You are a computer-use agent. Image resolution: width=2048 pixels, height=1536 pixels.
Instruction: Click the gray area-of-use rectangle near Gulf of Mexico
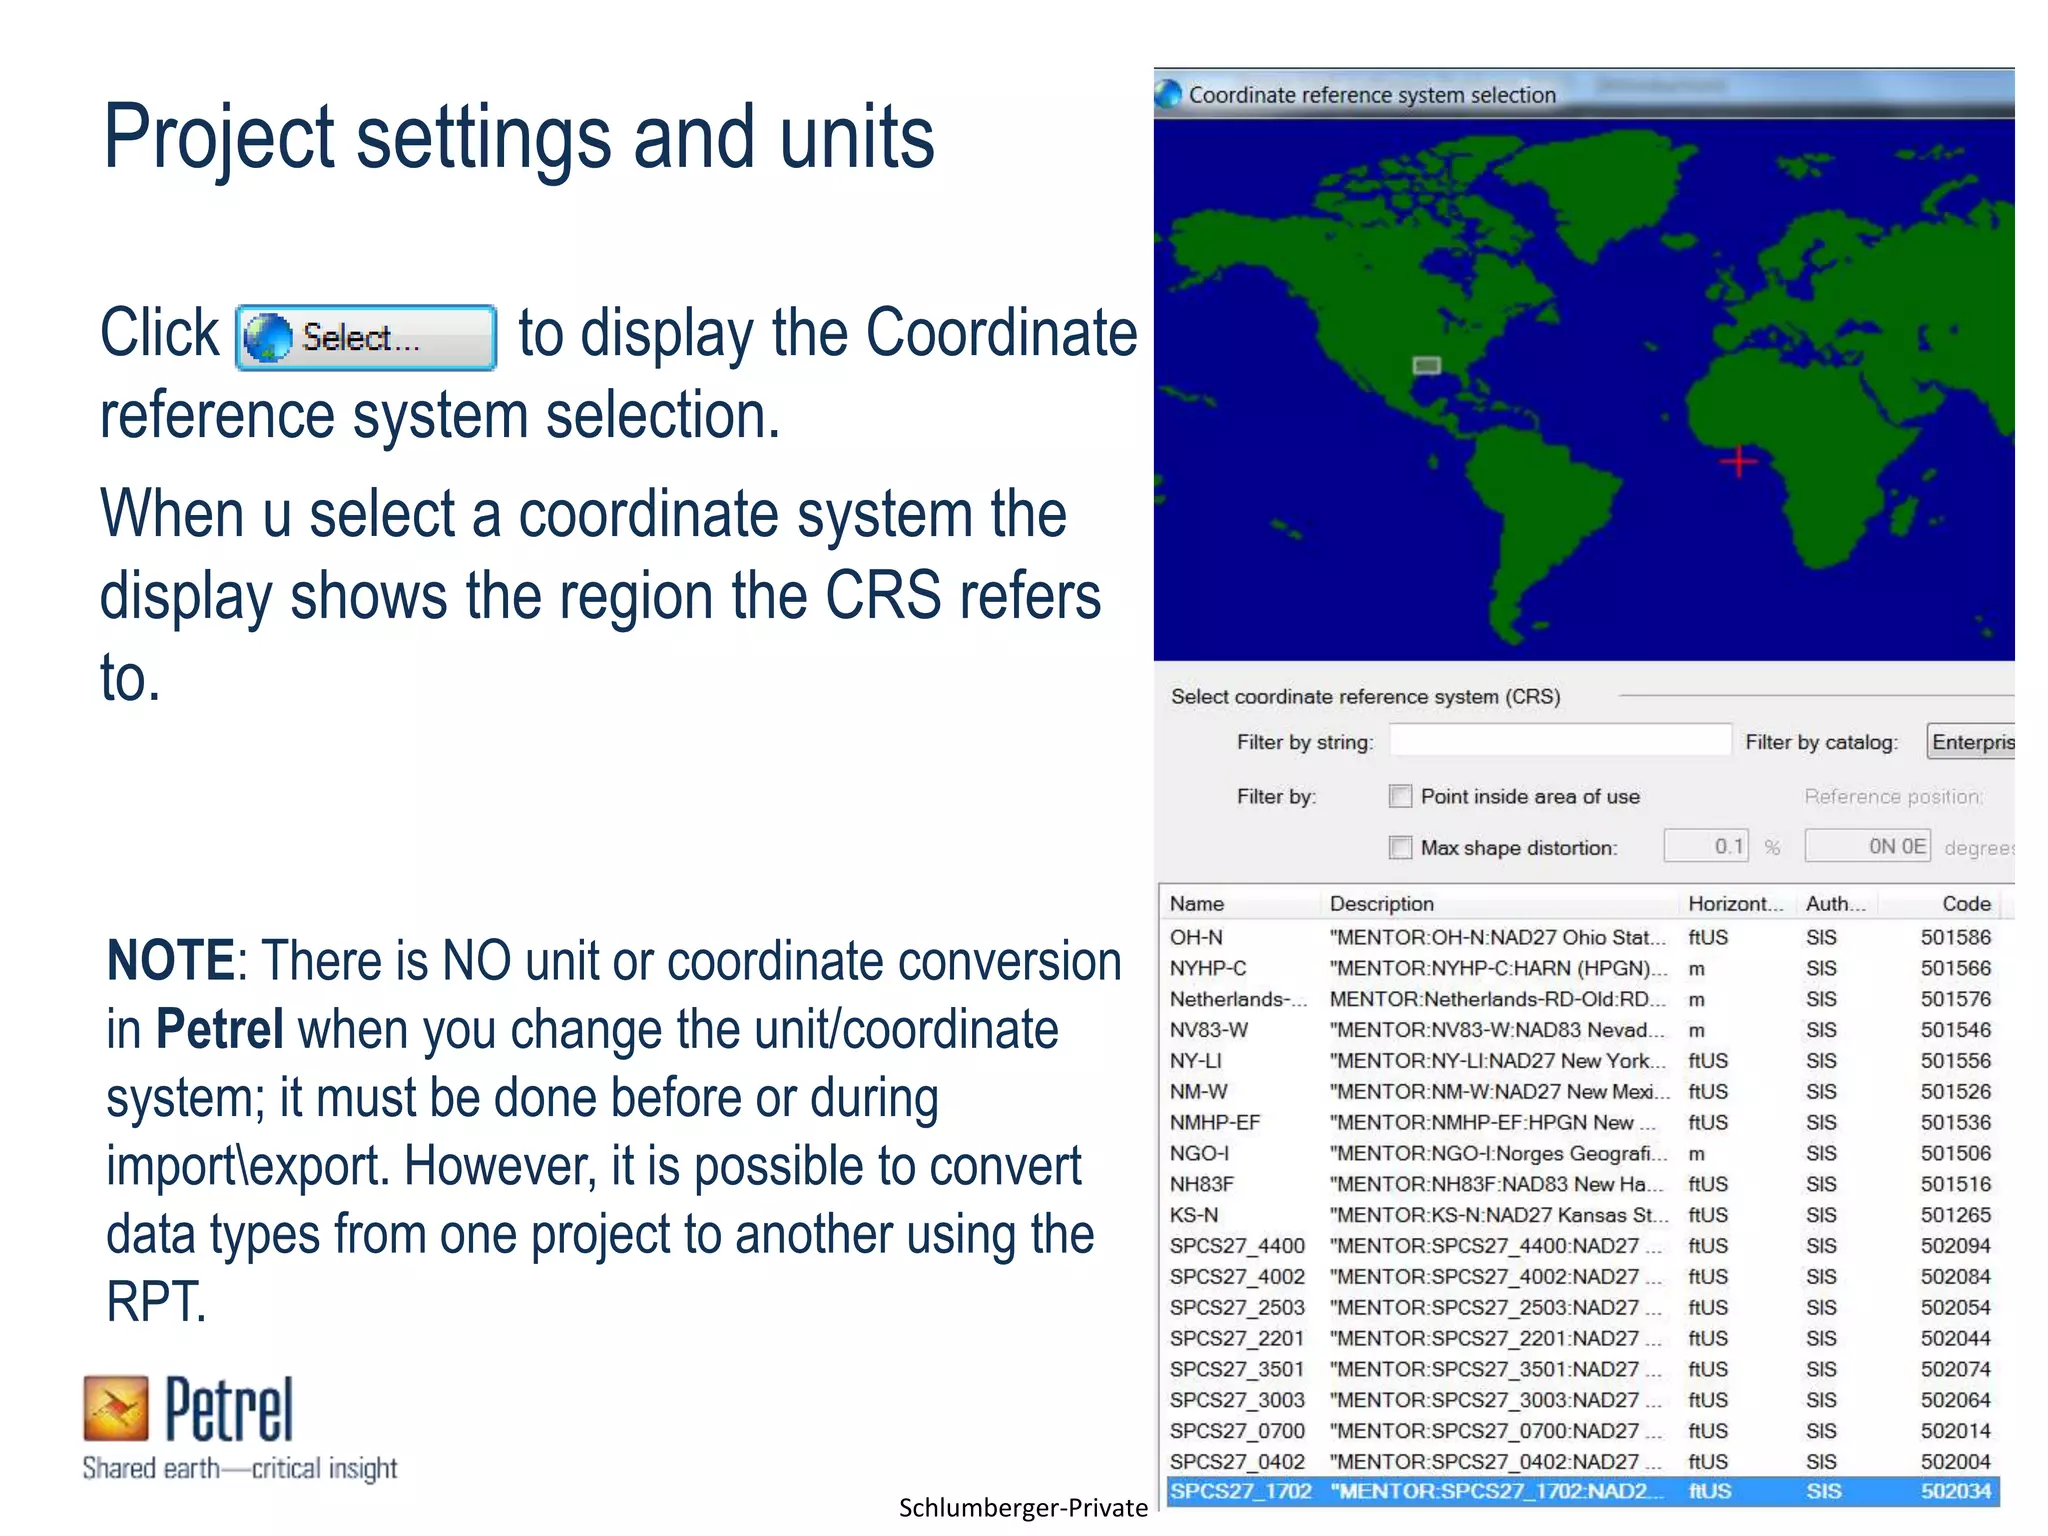click(1426, 366)
